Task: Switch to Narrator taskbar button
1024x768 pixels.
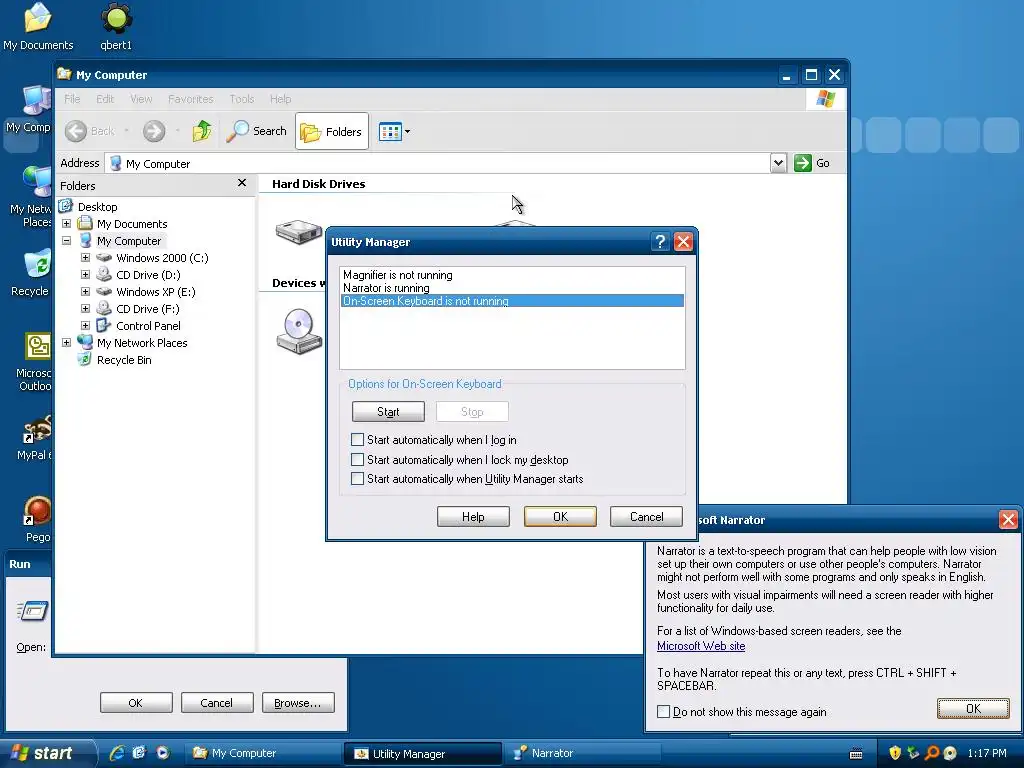Action: (583, 753)
